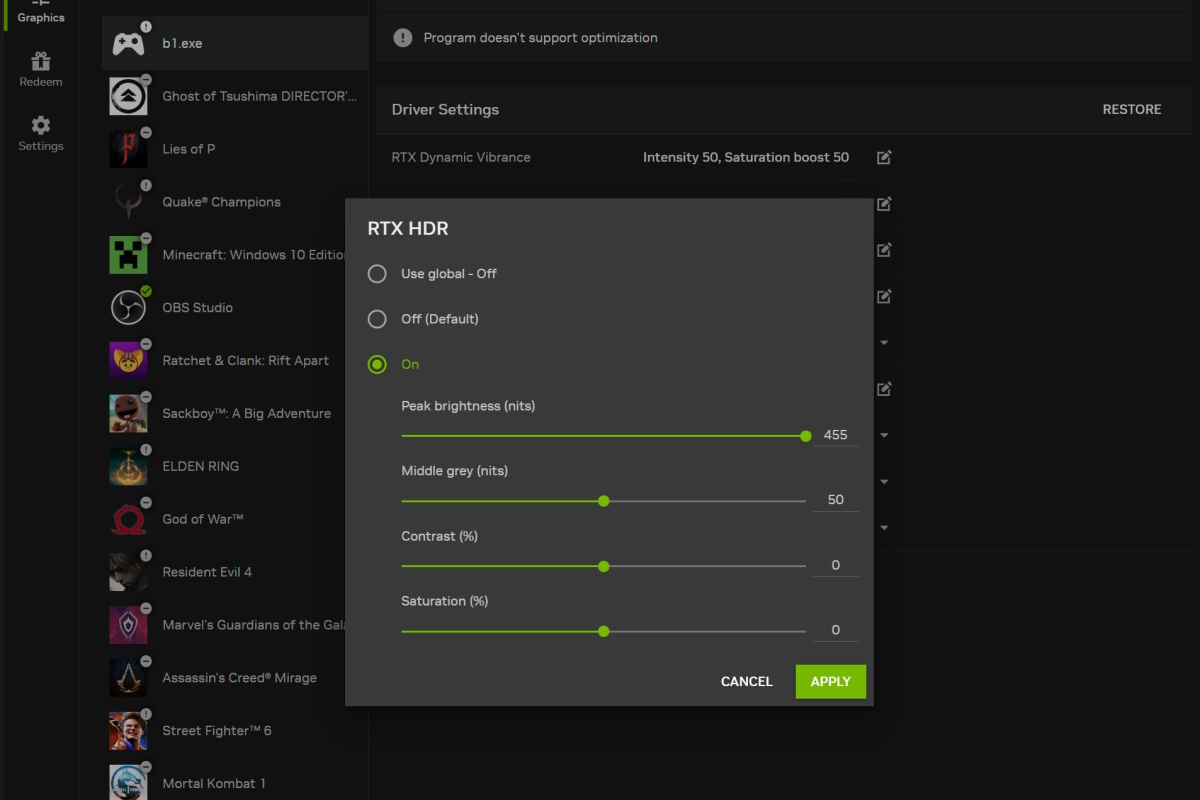Click the Peak brightness slider handle
Screen dimensions: 1200x800
[806, 436]
